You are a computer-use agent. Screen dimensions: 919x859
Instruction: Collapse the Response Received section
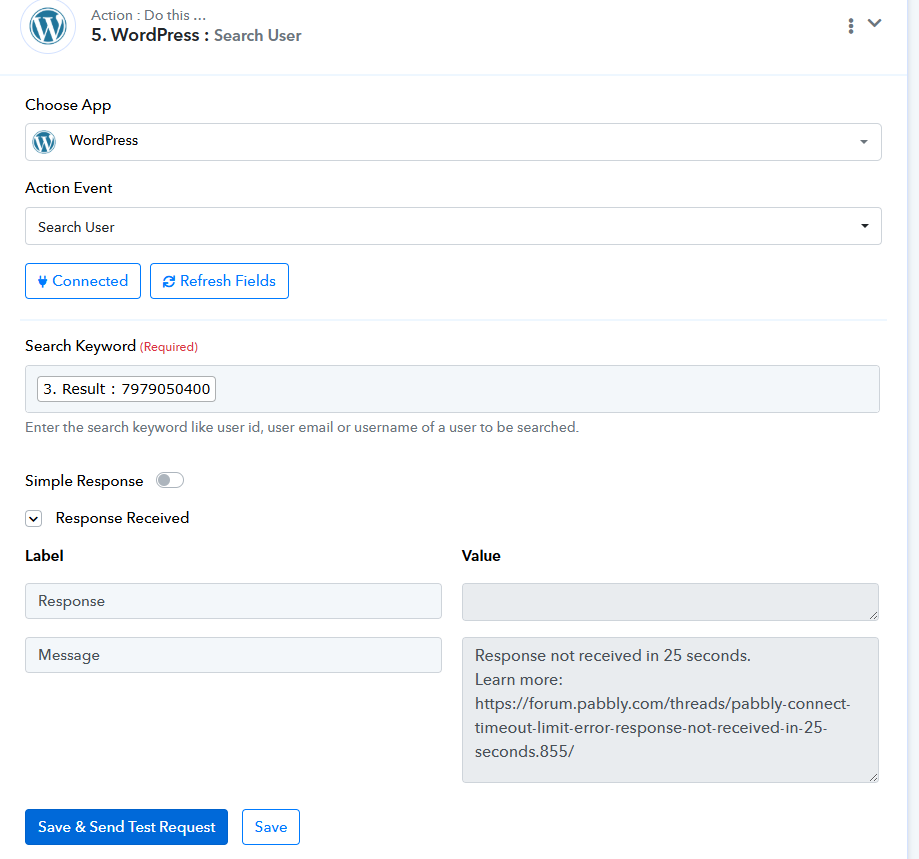click(33, 519)
